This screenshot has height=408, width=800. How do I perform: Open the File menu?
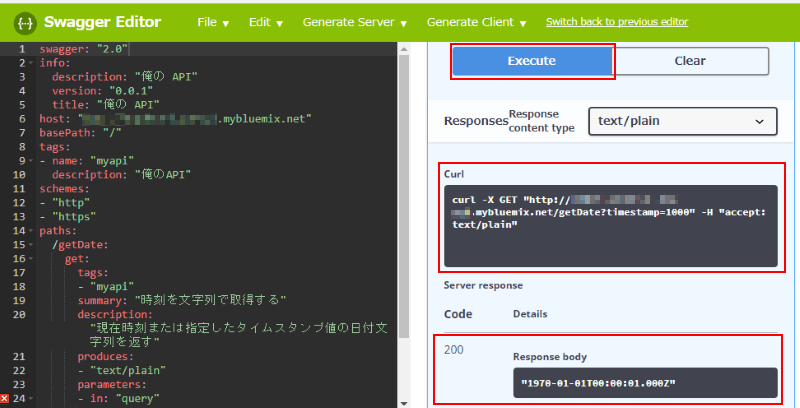[x=213, y=22]
